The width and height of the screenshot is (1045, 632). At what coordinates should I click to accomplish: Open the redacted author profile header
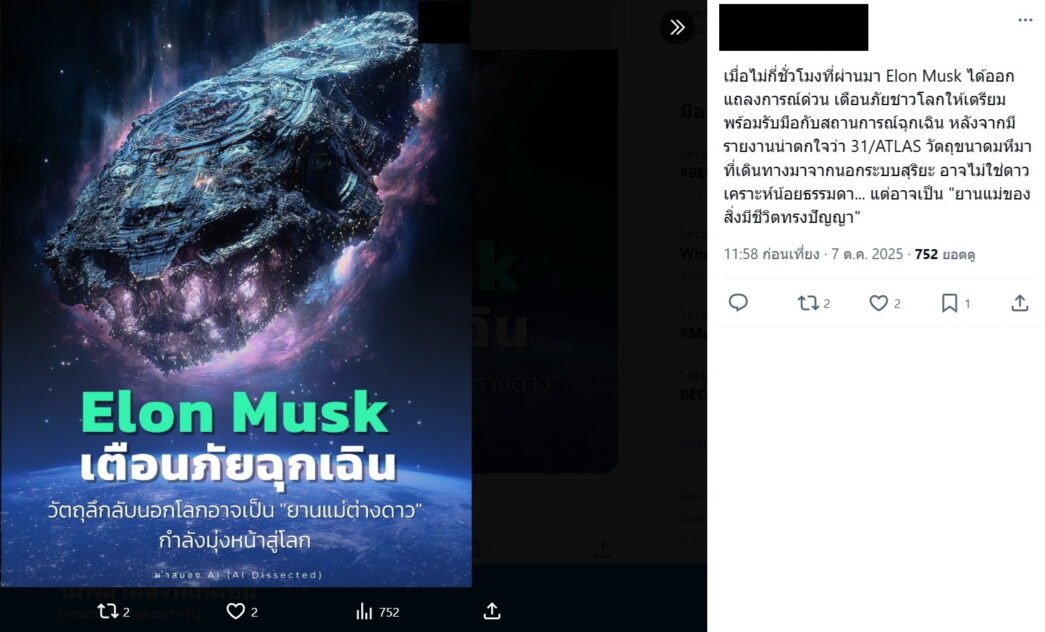tap(793, 27)
